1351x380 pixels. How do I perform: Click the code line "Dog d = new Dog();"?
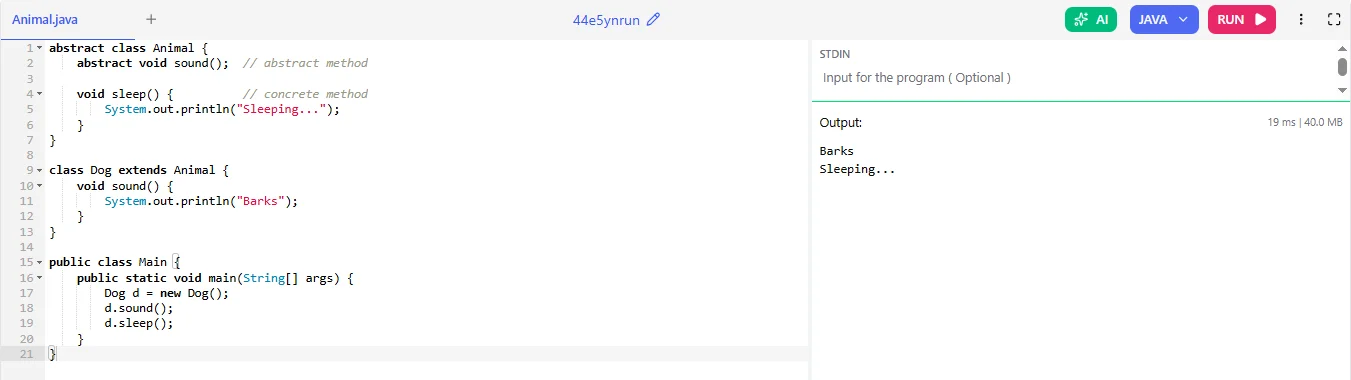(x=167, y=293)
